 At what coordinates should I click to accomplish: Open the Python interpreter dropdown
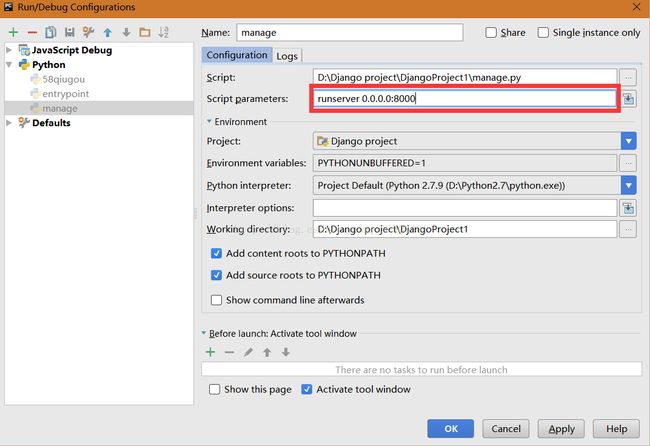tap(628, 186)
